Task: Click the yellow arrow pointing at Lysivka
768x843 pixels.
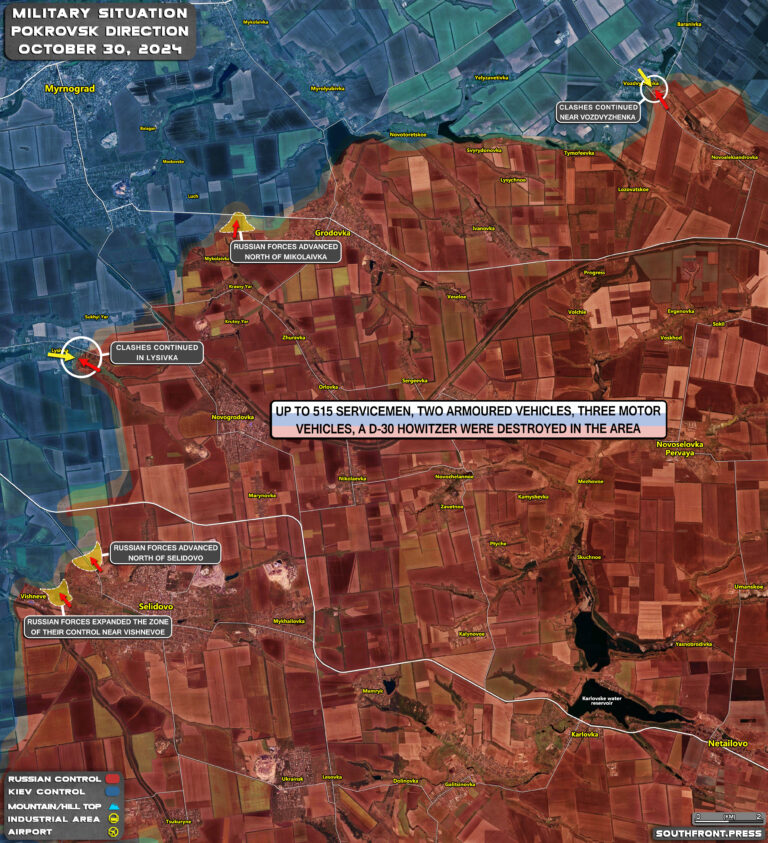Action: coord(60,353)
